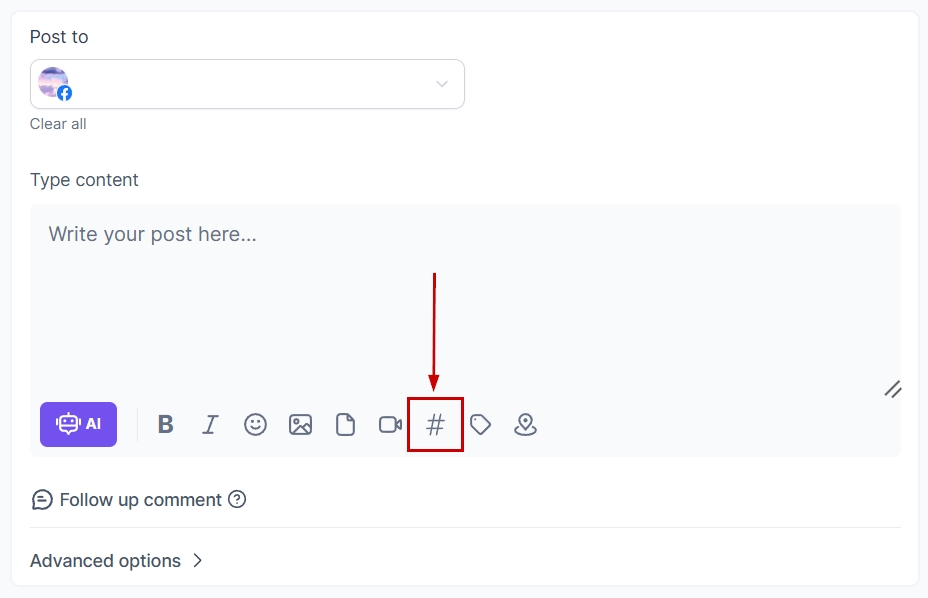Click the add image icon

(300, 425)
